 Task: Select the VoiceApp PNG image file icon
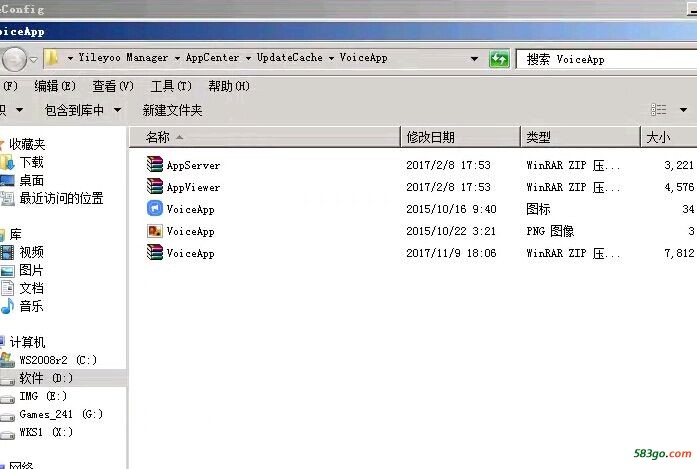155,230
